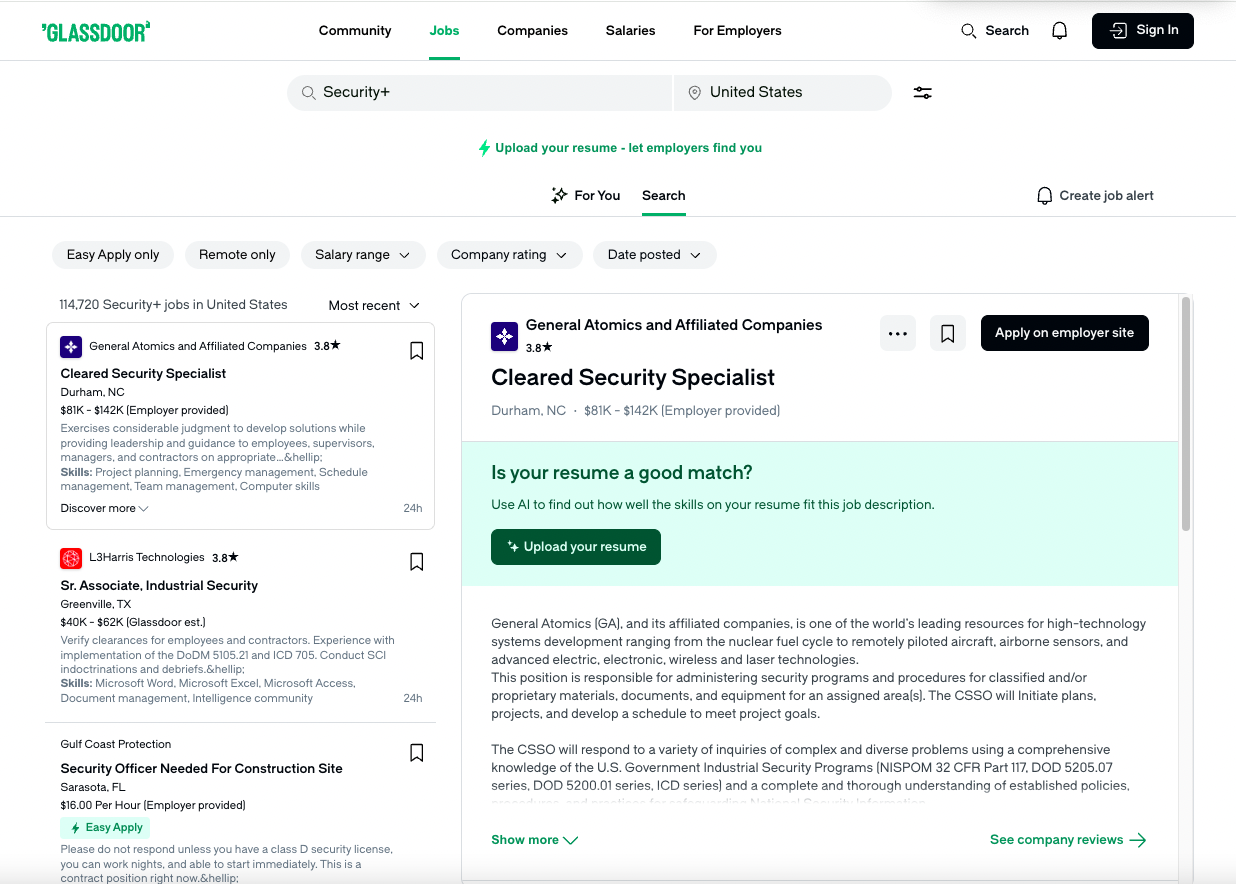Click the Create job alert bell icon
Screen dimensions: 1236x884
click(x=1044, y=195)
